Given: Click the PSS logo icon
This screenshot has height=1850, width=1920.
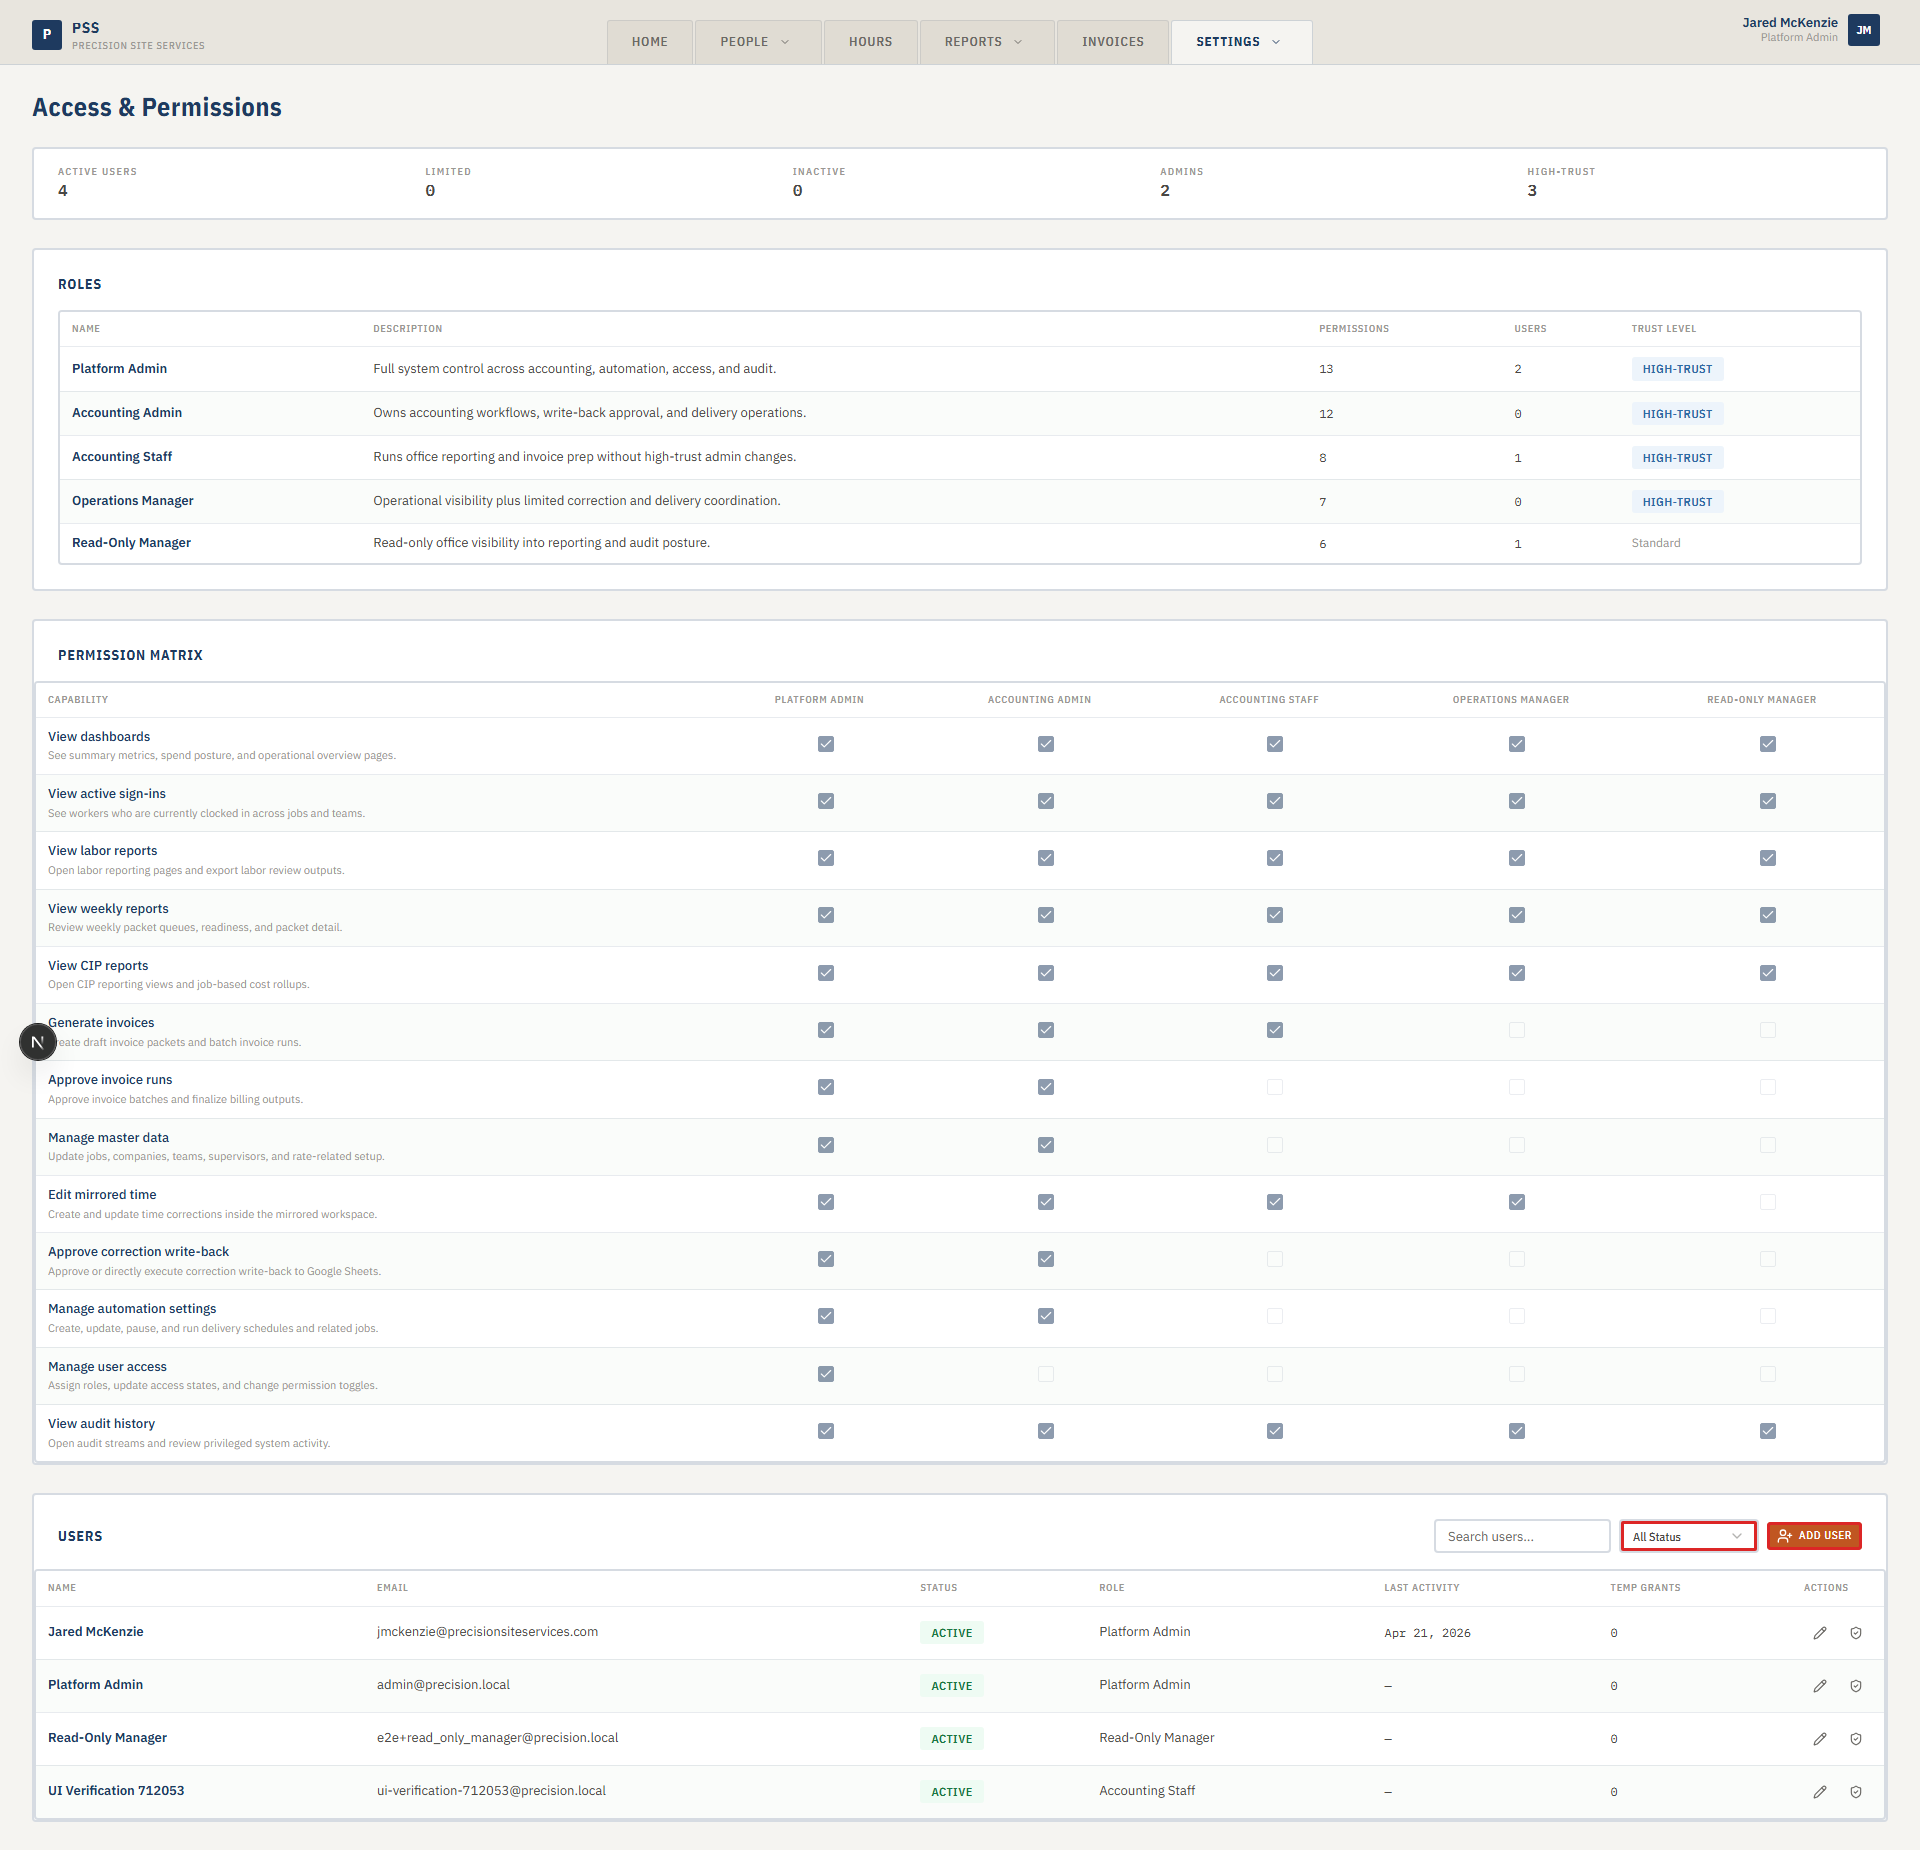Looking at the screenshot, I should [47, 35].
